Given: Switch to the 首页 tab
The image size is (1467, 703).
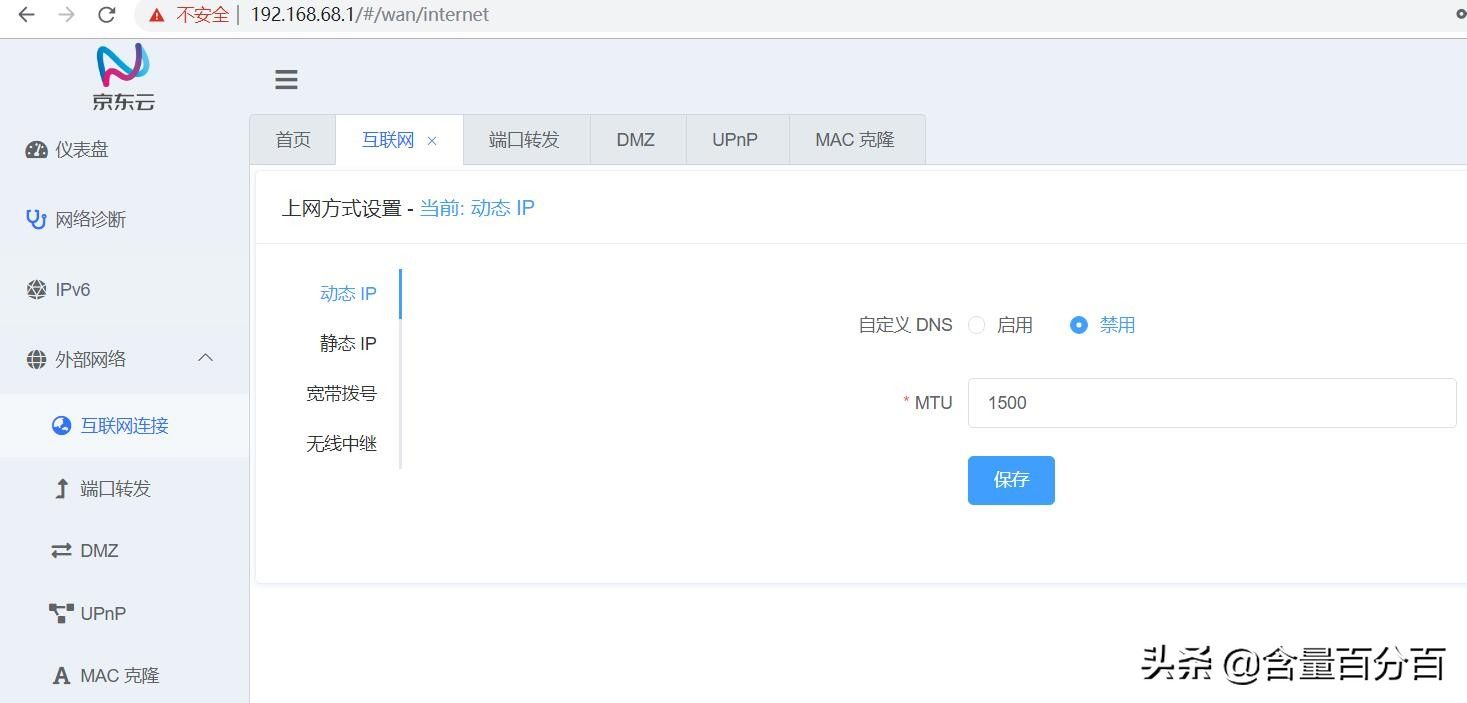Looking at the screenshot, I should coord(293,140).
